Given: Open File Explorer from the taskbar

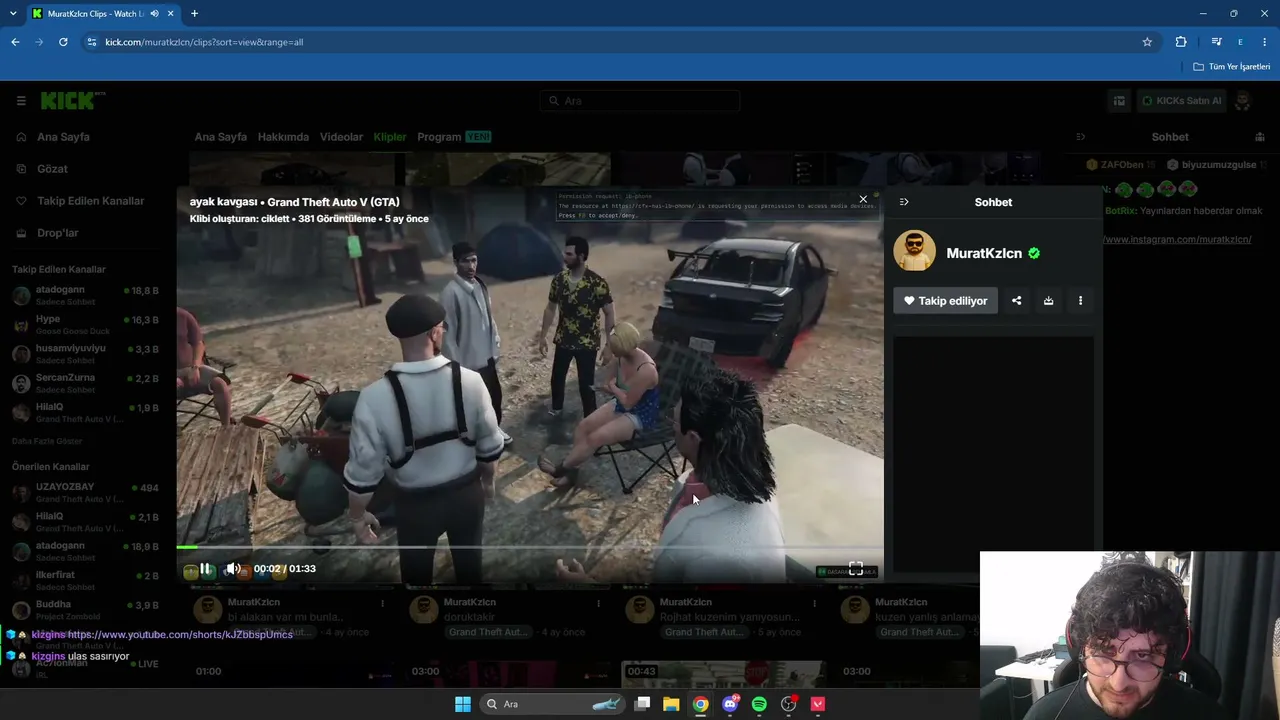Looking at the screenshot, I should click(671, 704).
